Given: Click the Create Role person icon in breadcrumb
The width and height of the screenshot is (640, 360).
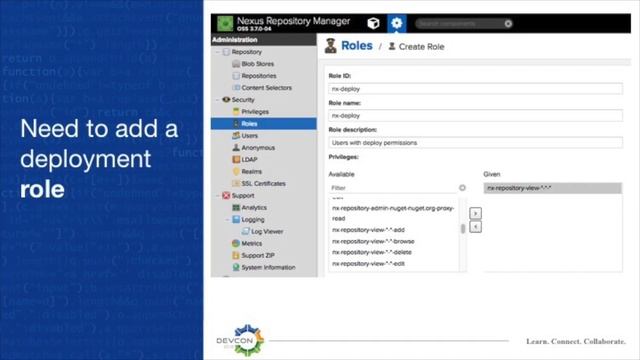Looking at the screenshot, I should (x=392, y=46).
